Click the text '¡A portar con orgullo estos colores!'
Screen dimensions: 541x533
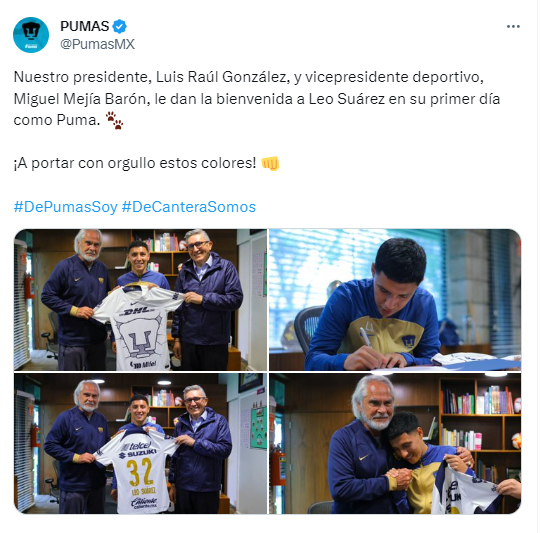coord(135,163)
